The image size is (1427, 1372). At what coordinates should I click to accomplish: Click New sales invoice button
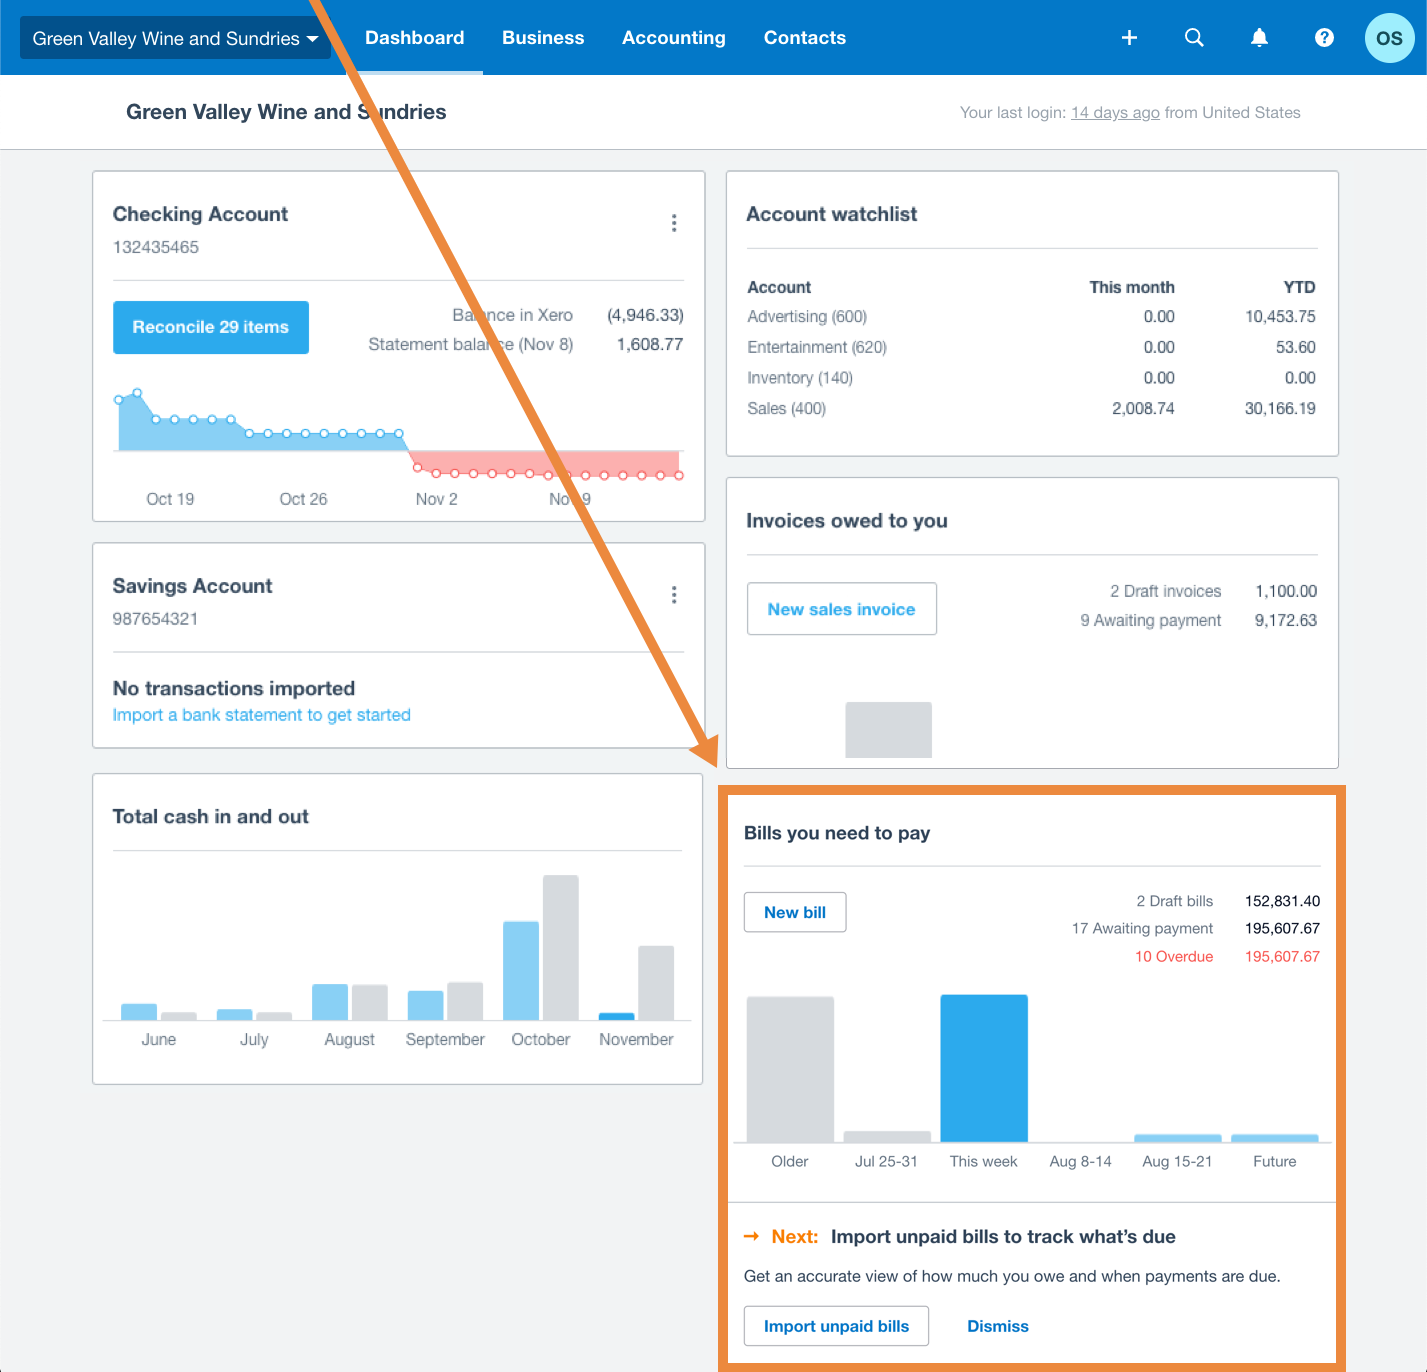pos(842,609)
